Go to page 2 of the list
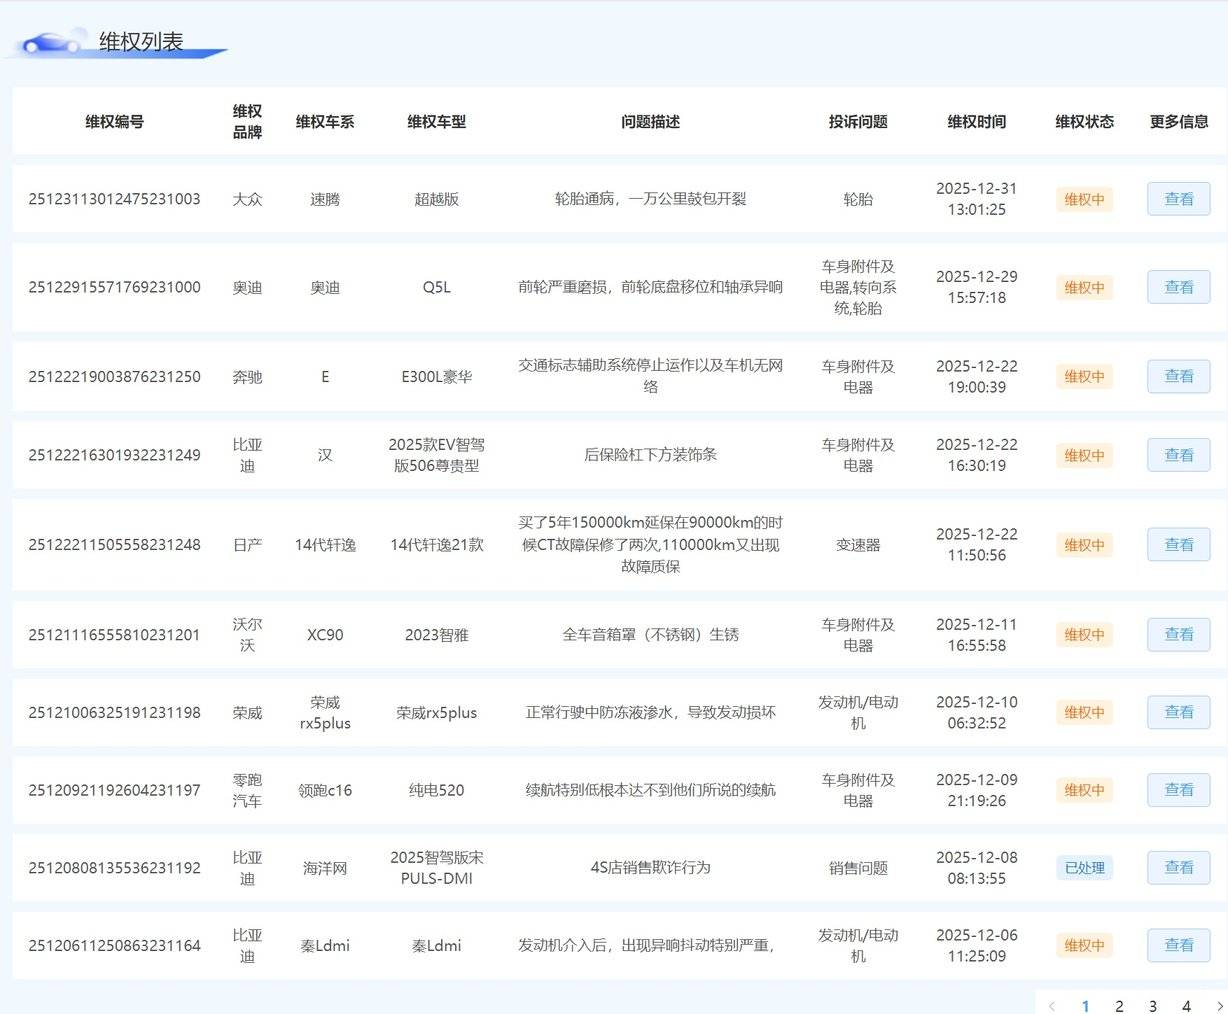Screen dimensions: 1228x1014 coord(1119,1006)
